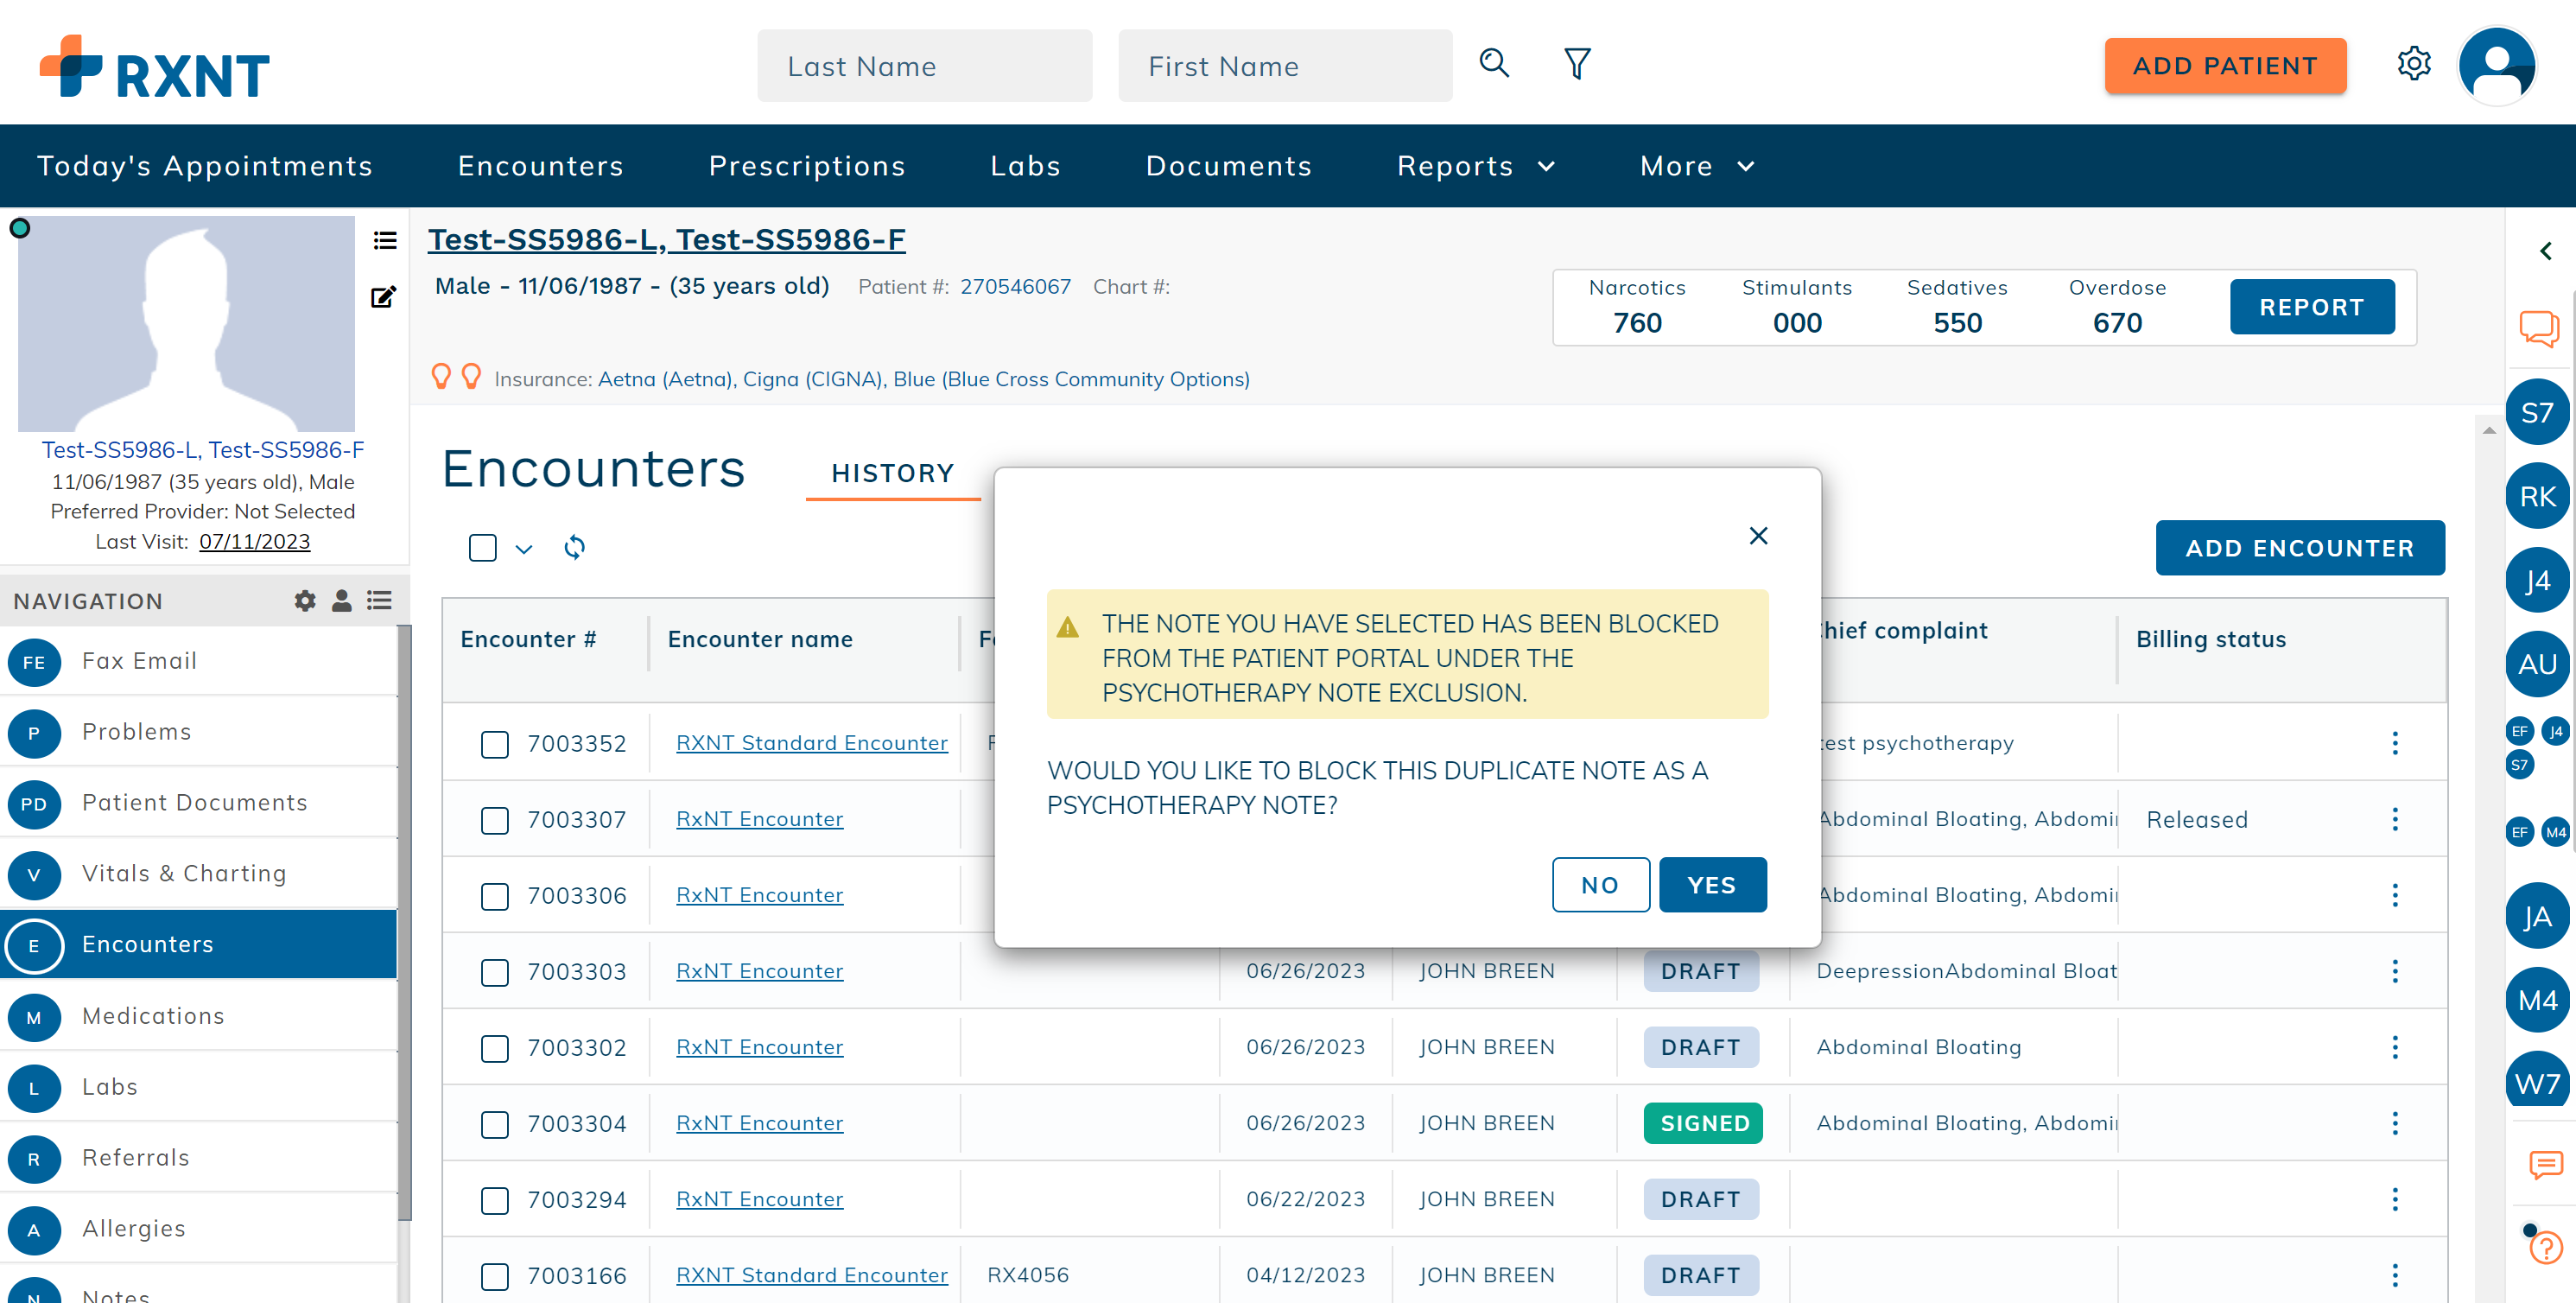Open the last visit date 07/11/2023 link
The width and height of the screenshot is (2576, 1303).
(x=254, y=541)
